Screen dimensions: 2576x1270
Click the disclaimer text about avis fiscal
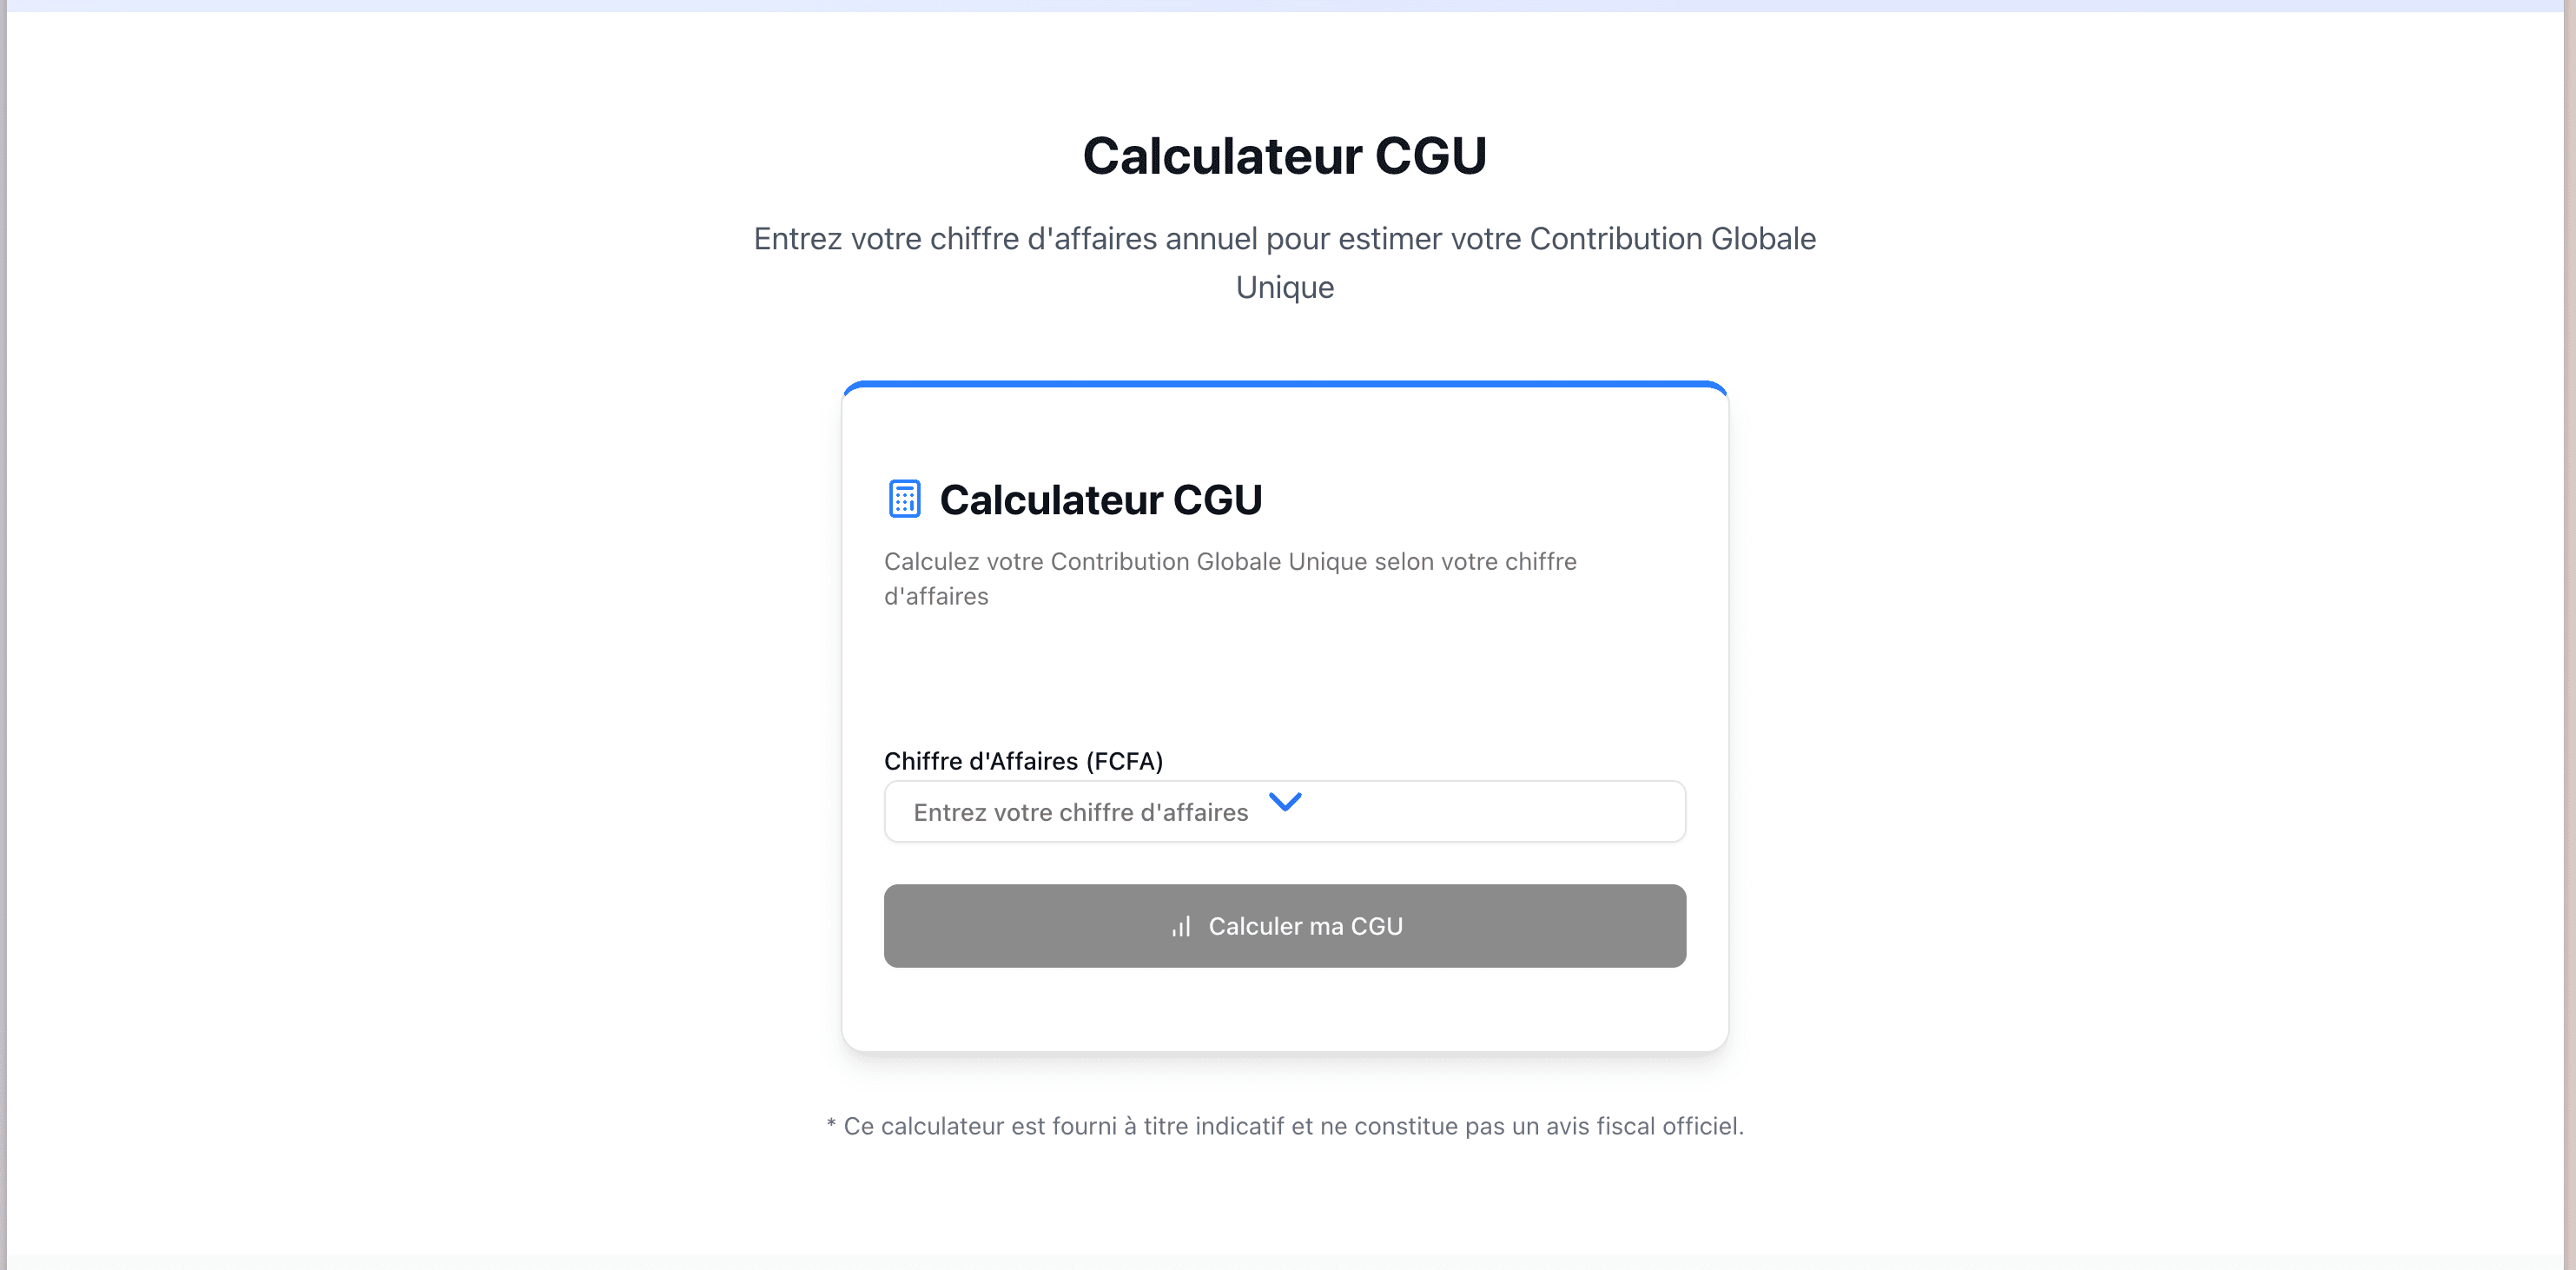[1285, 1125]
